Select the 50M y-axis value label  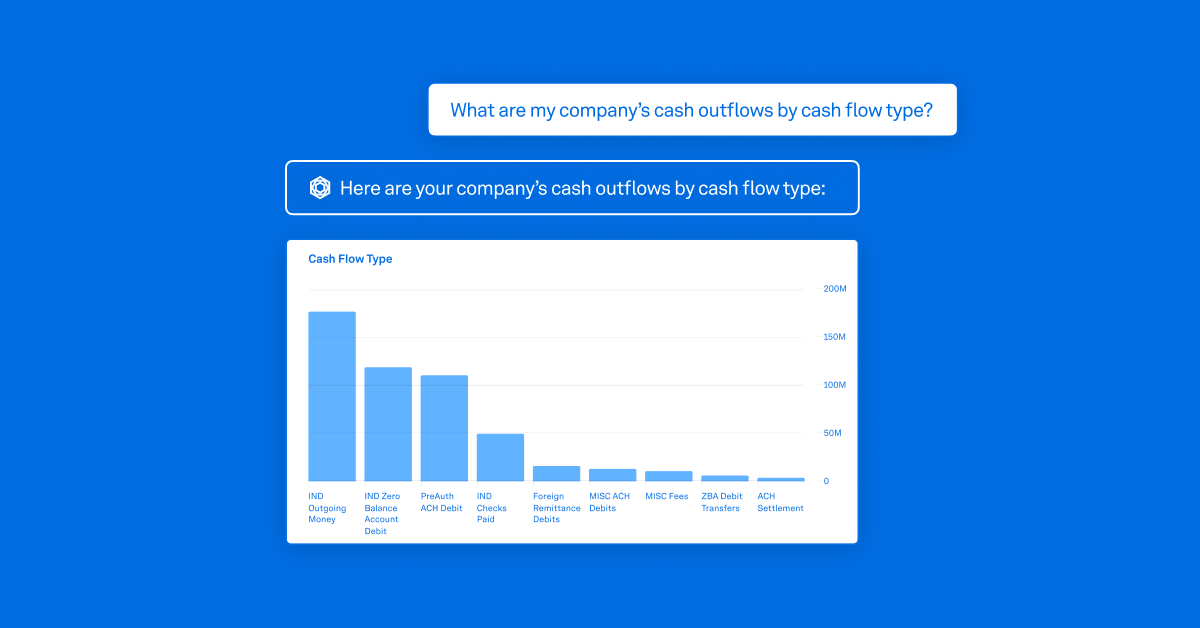832,433
